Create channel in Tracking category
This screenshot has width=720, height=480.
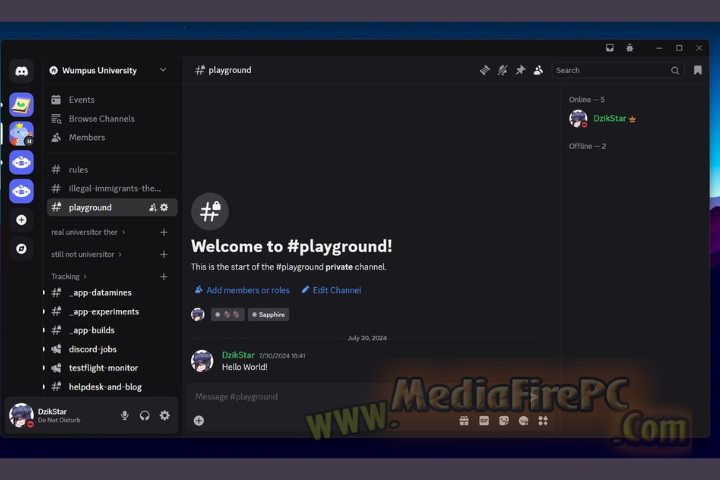coord(163,277)
